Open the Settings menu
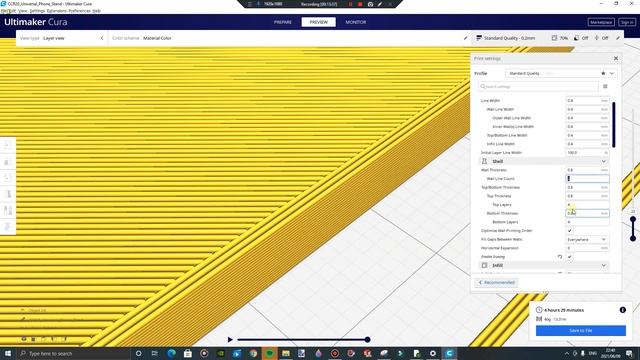The width and height of the screenshot is (640, 360). tap(37, 11)
